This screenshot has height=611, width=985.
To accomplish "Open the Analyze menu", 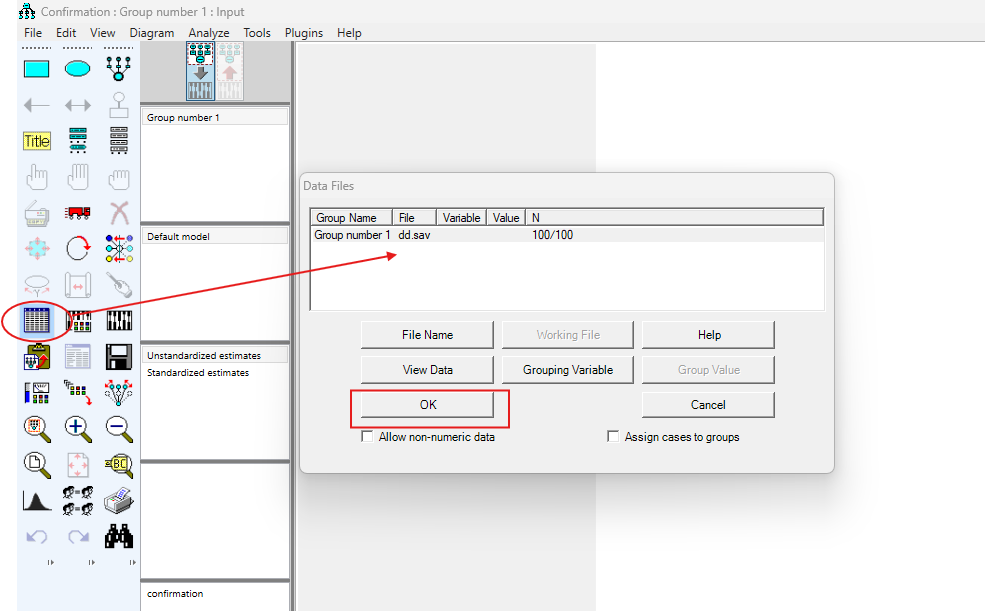I will coord(209,33).
